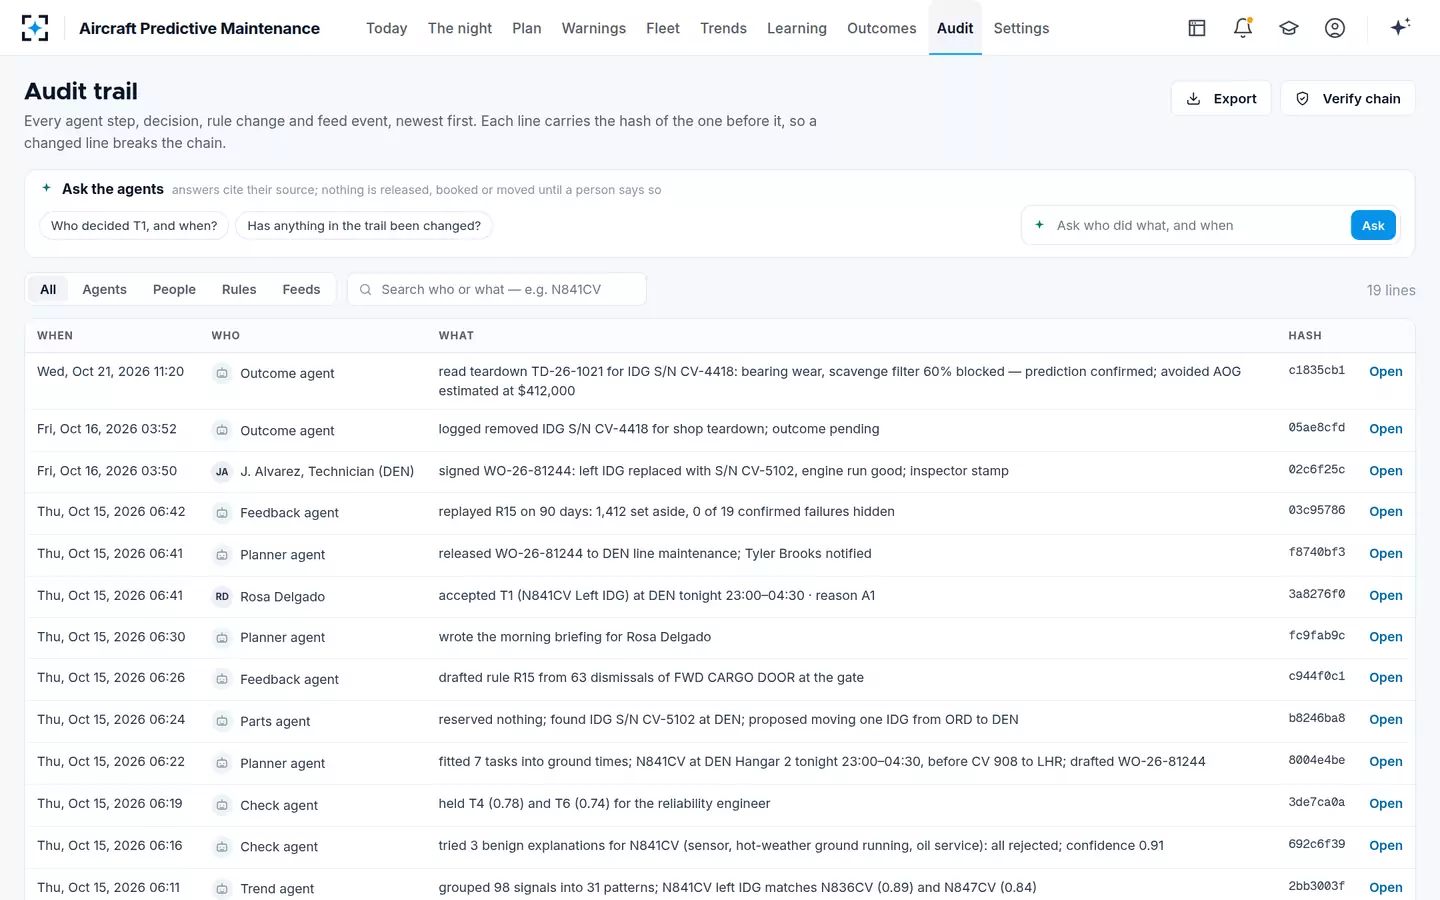Open the sparkle assistant icon in the header
1440x900 pixels.
point(1400,27)
